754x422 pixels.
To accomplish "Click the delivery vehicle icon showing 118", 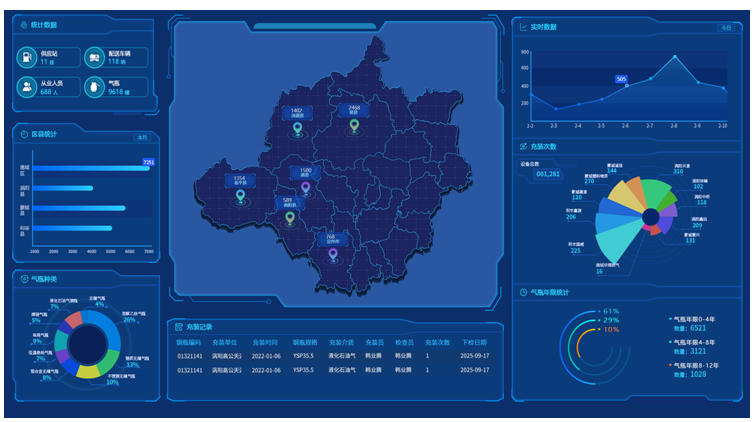I will (x=95, y=57).
